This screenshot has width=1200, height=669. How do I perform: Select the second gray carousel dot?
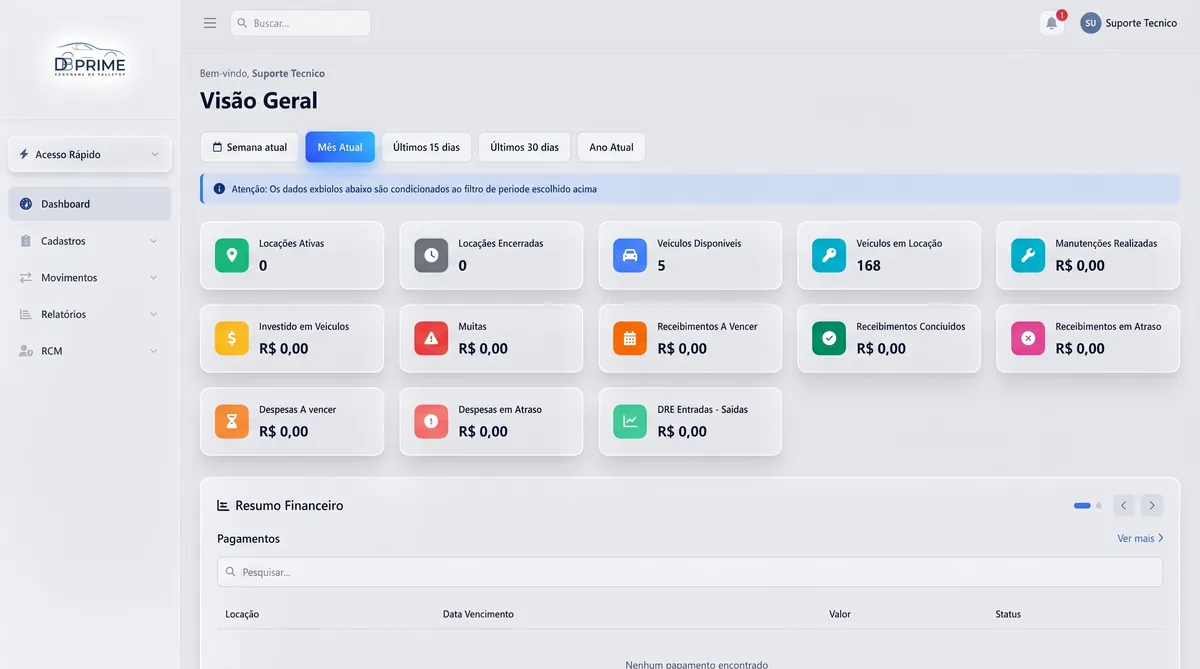[x=1098, y=506]
